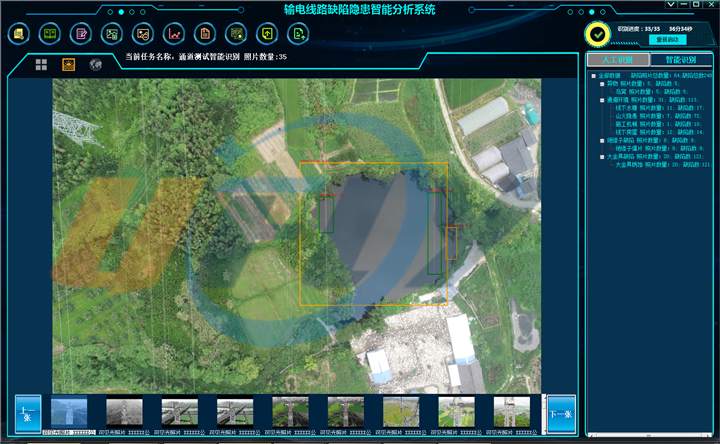Click the green upload-arrow toolbar icon

click(298, 34)
